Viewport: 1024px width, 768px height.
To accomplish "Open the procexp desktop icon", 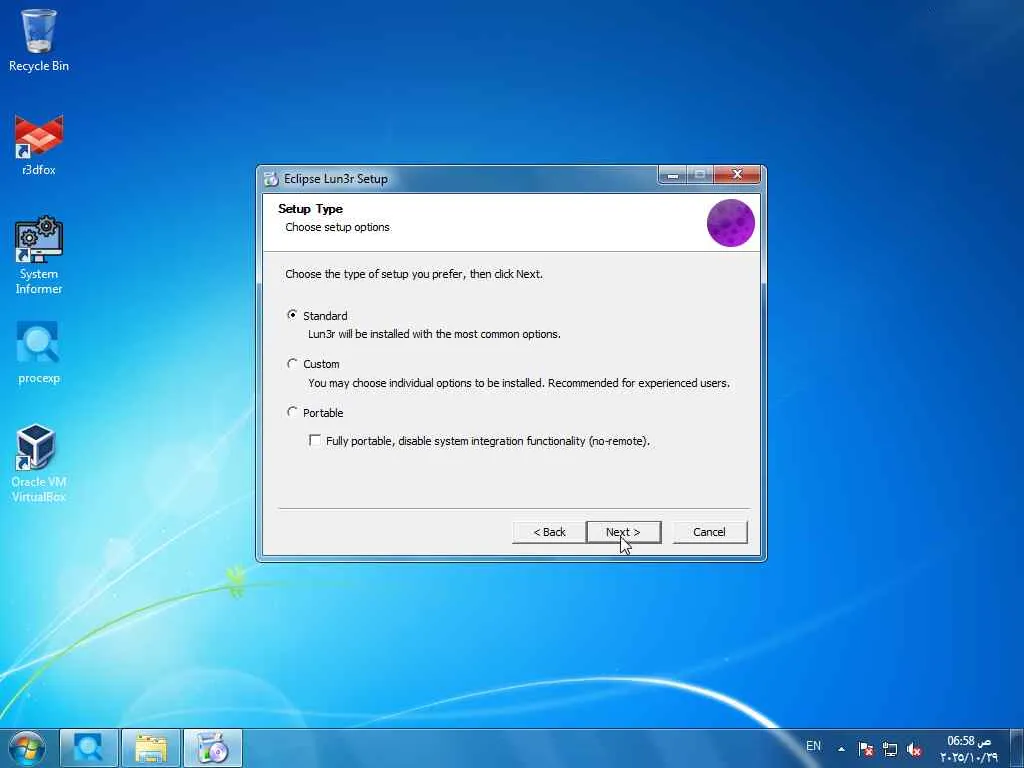I will [39, 353].
